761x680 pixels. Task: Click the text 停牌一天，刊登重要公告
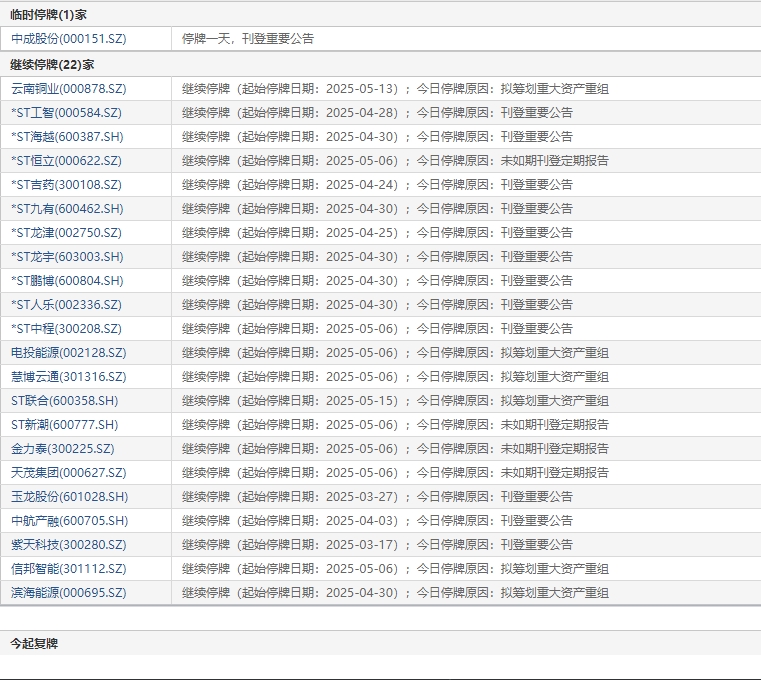(x=248, y=39)
